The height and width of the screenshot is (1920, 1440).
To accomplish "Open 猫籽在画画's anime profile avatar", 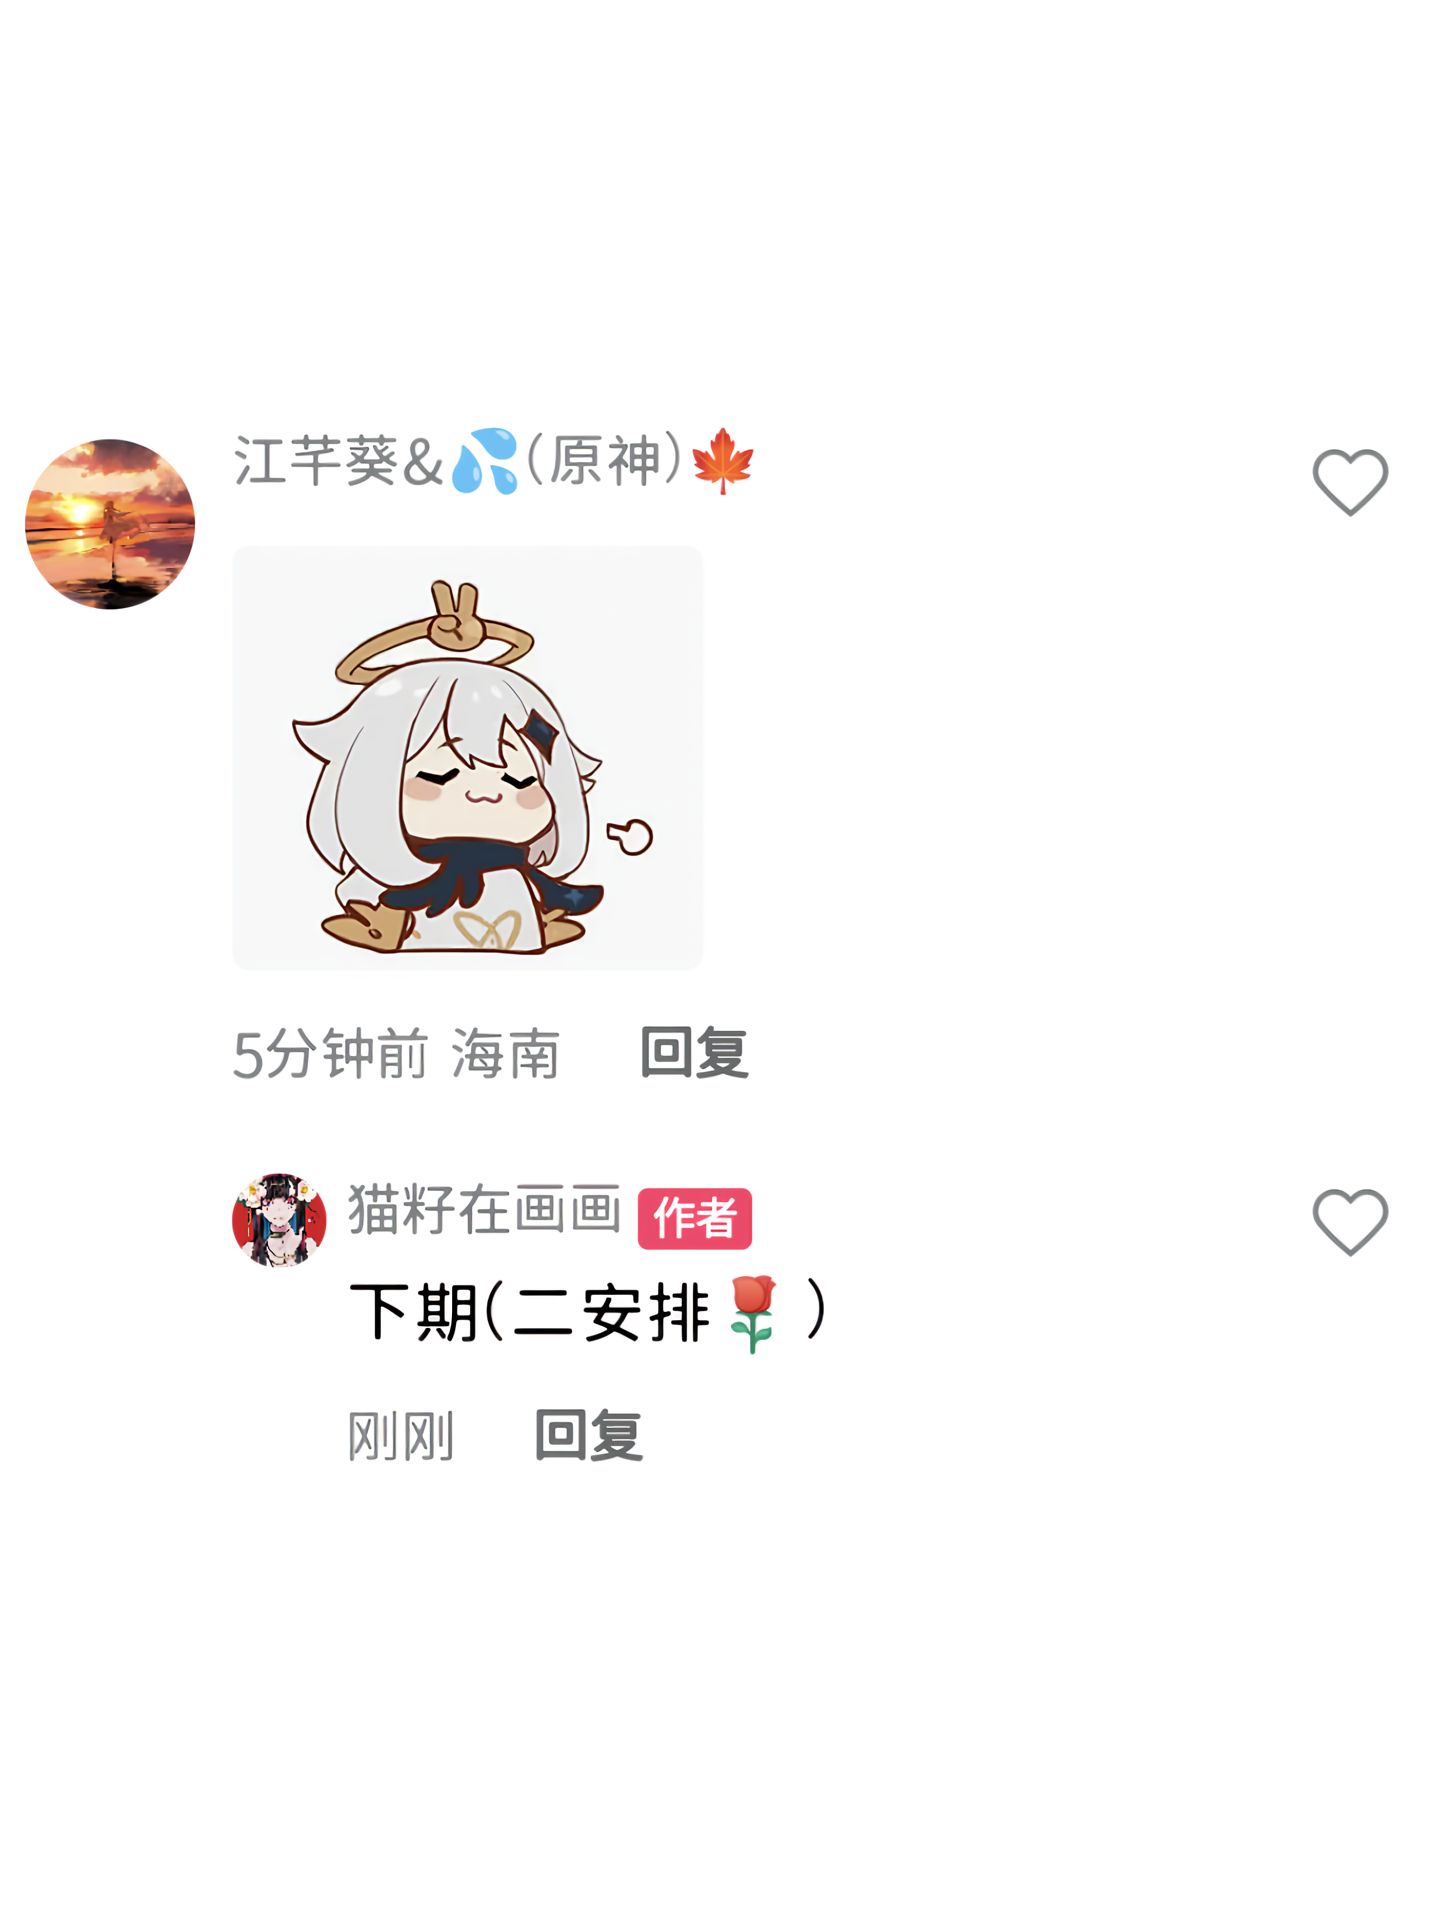I will tap(279, 1220).
